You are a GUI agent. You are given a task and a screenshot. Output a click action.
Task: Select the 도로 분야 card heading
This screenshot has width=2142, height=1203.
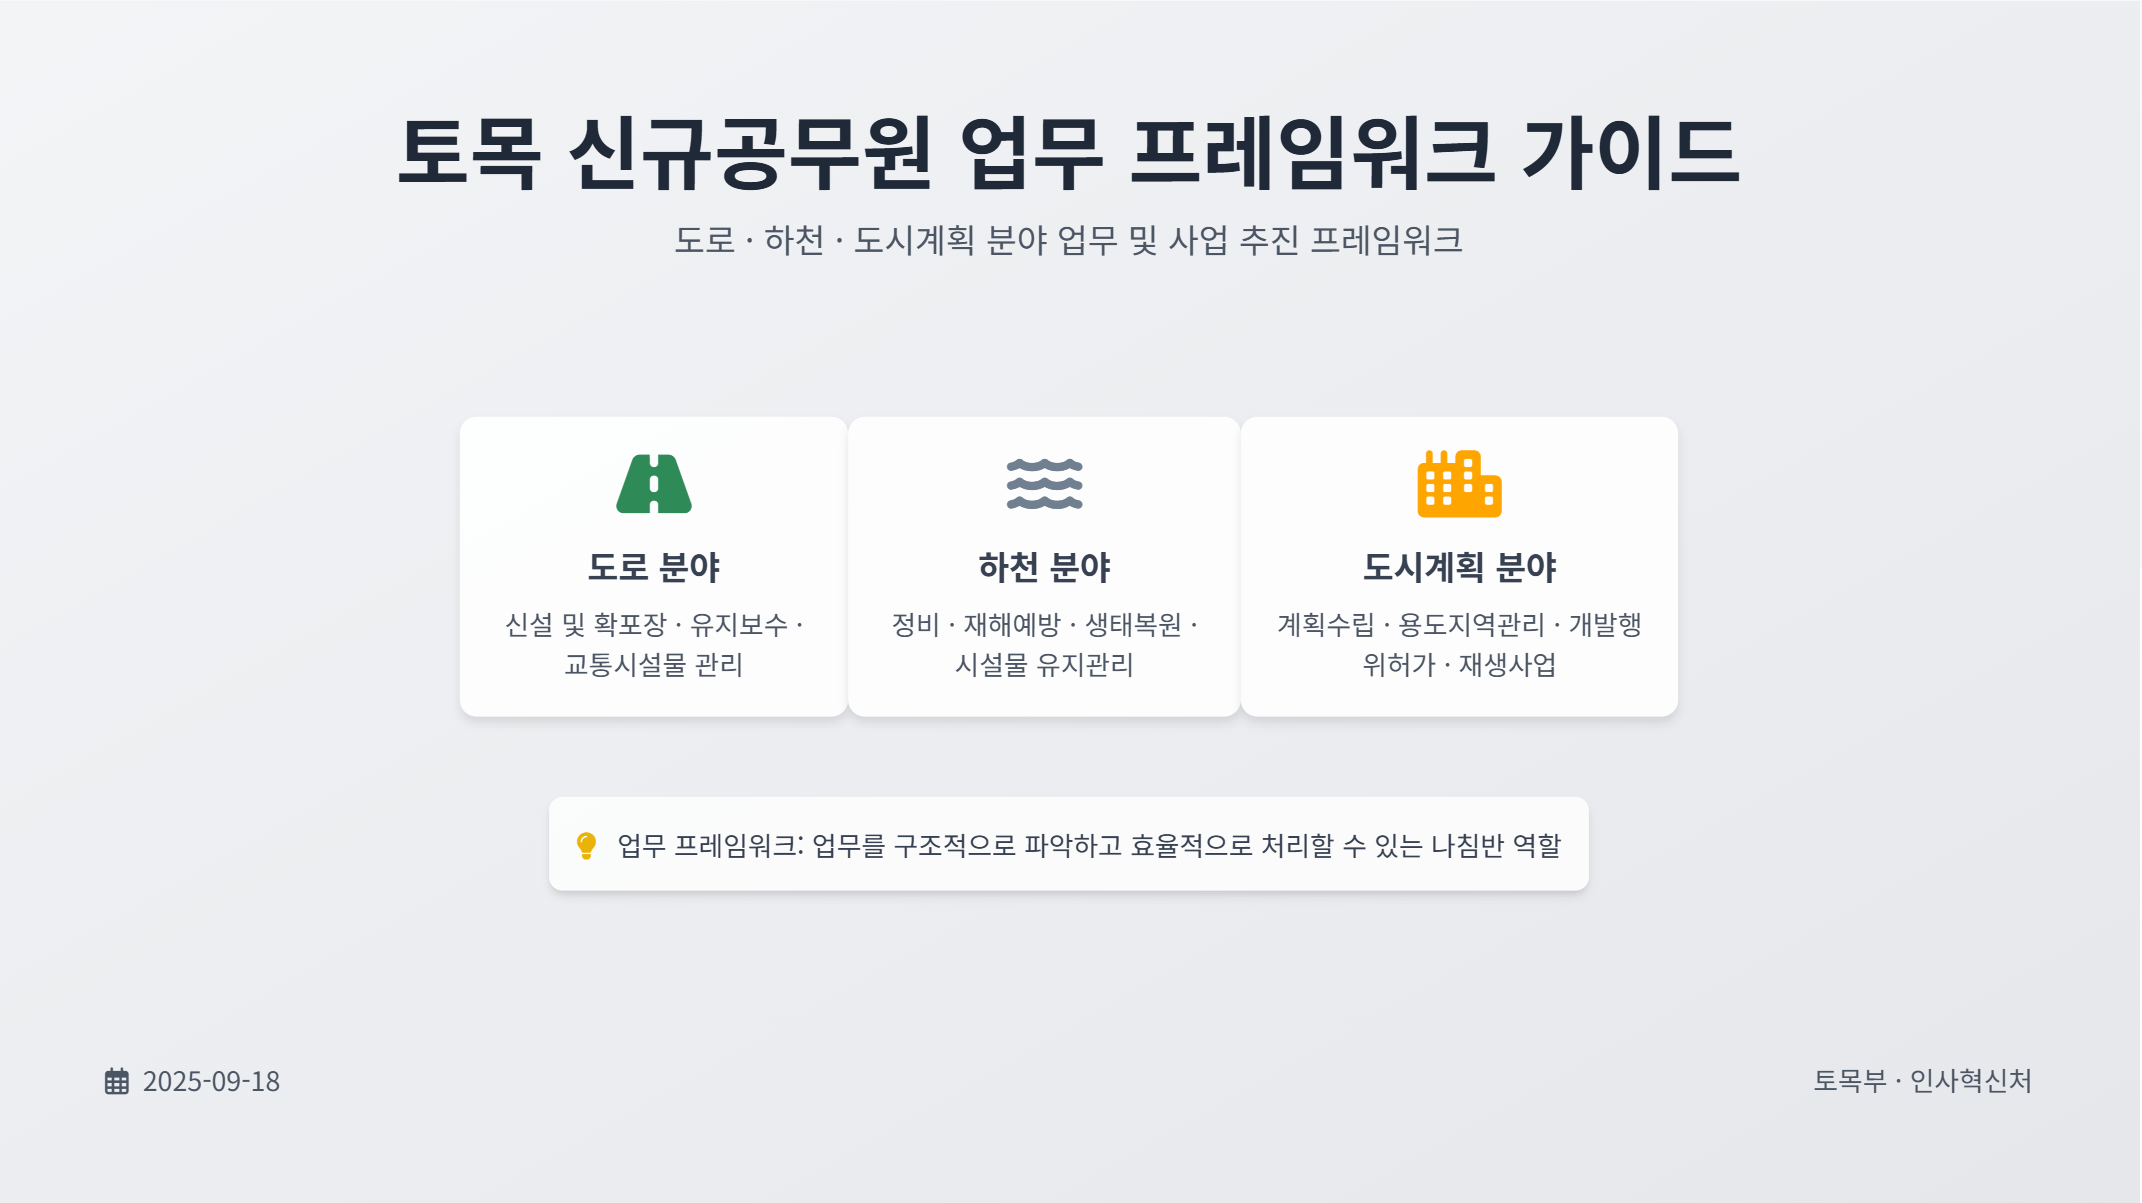click(653, 567)
